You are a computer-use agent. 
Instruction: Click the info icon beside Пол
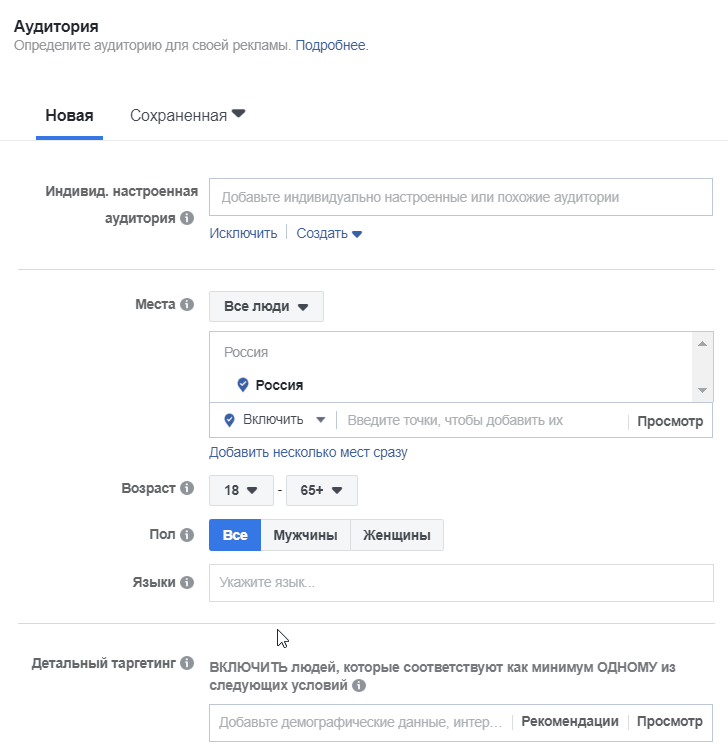click(x=187, y=535)
